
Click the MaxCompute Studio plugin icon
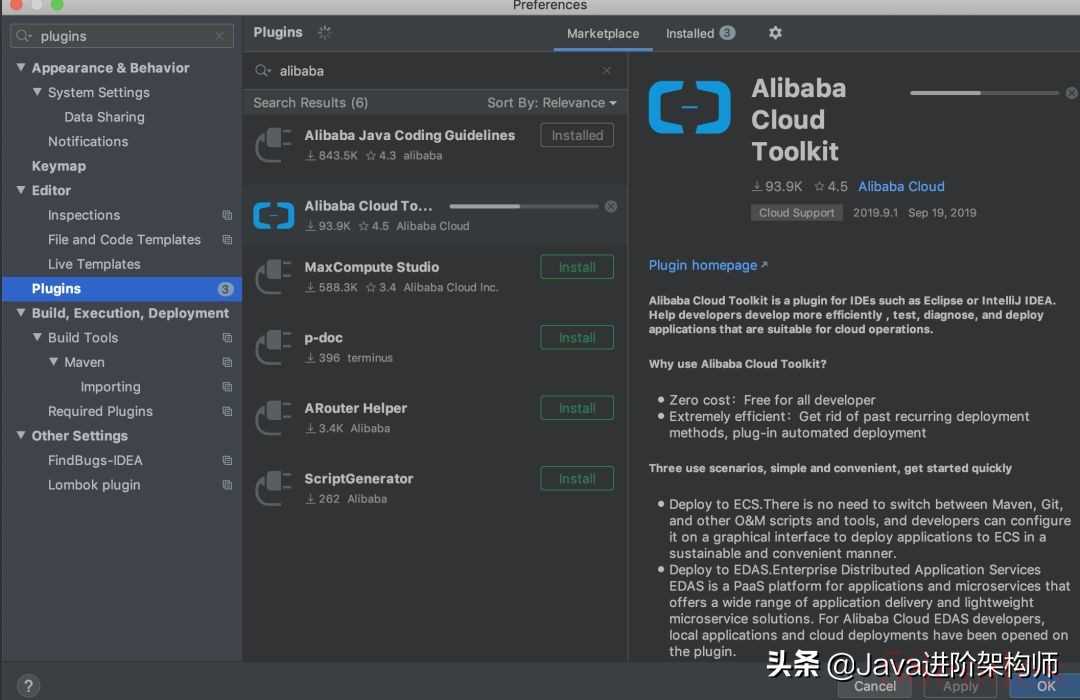tap(273, 277)
